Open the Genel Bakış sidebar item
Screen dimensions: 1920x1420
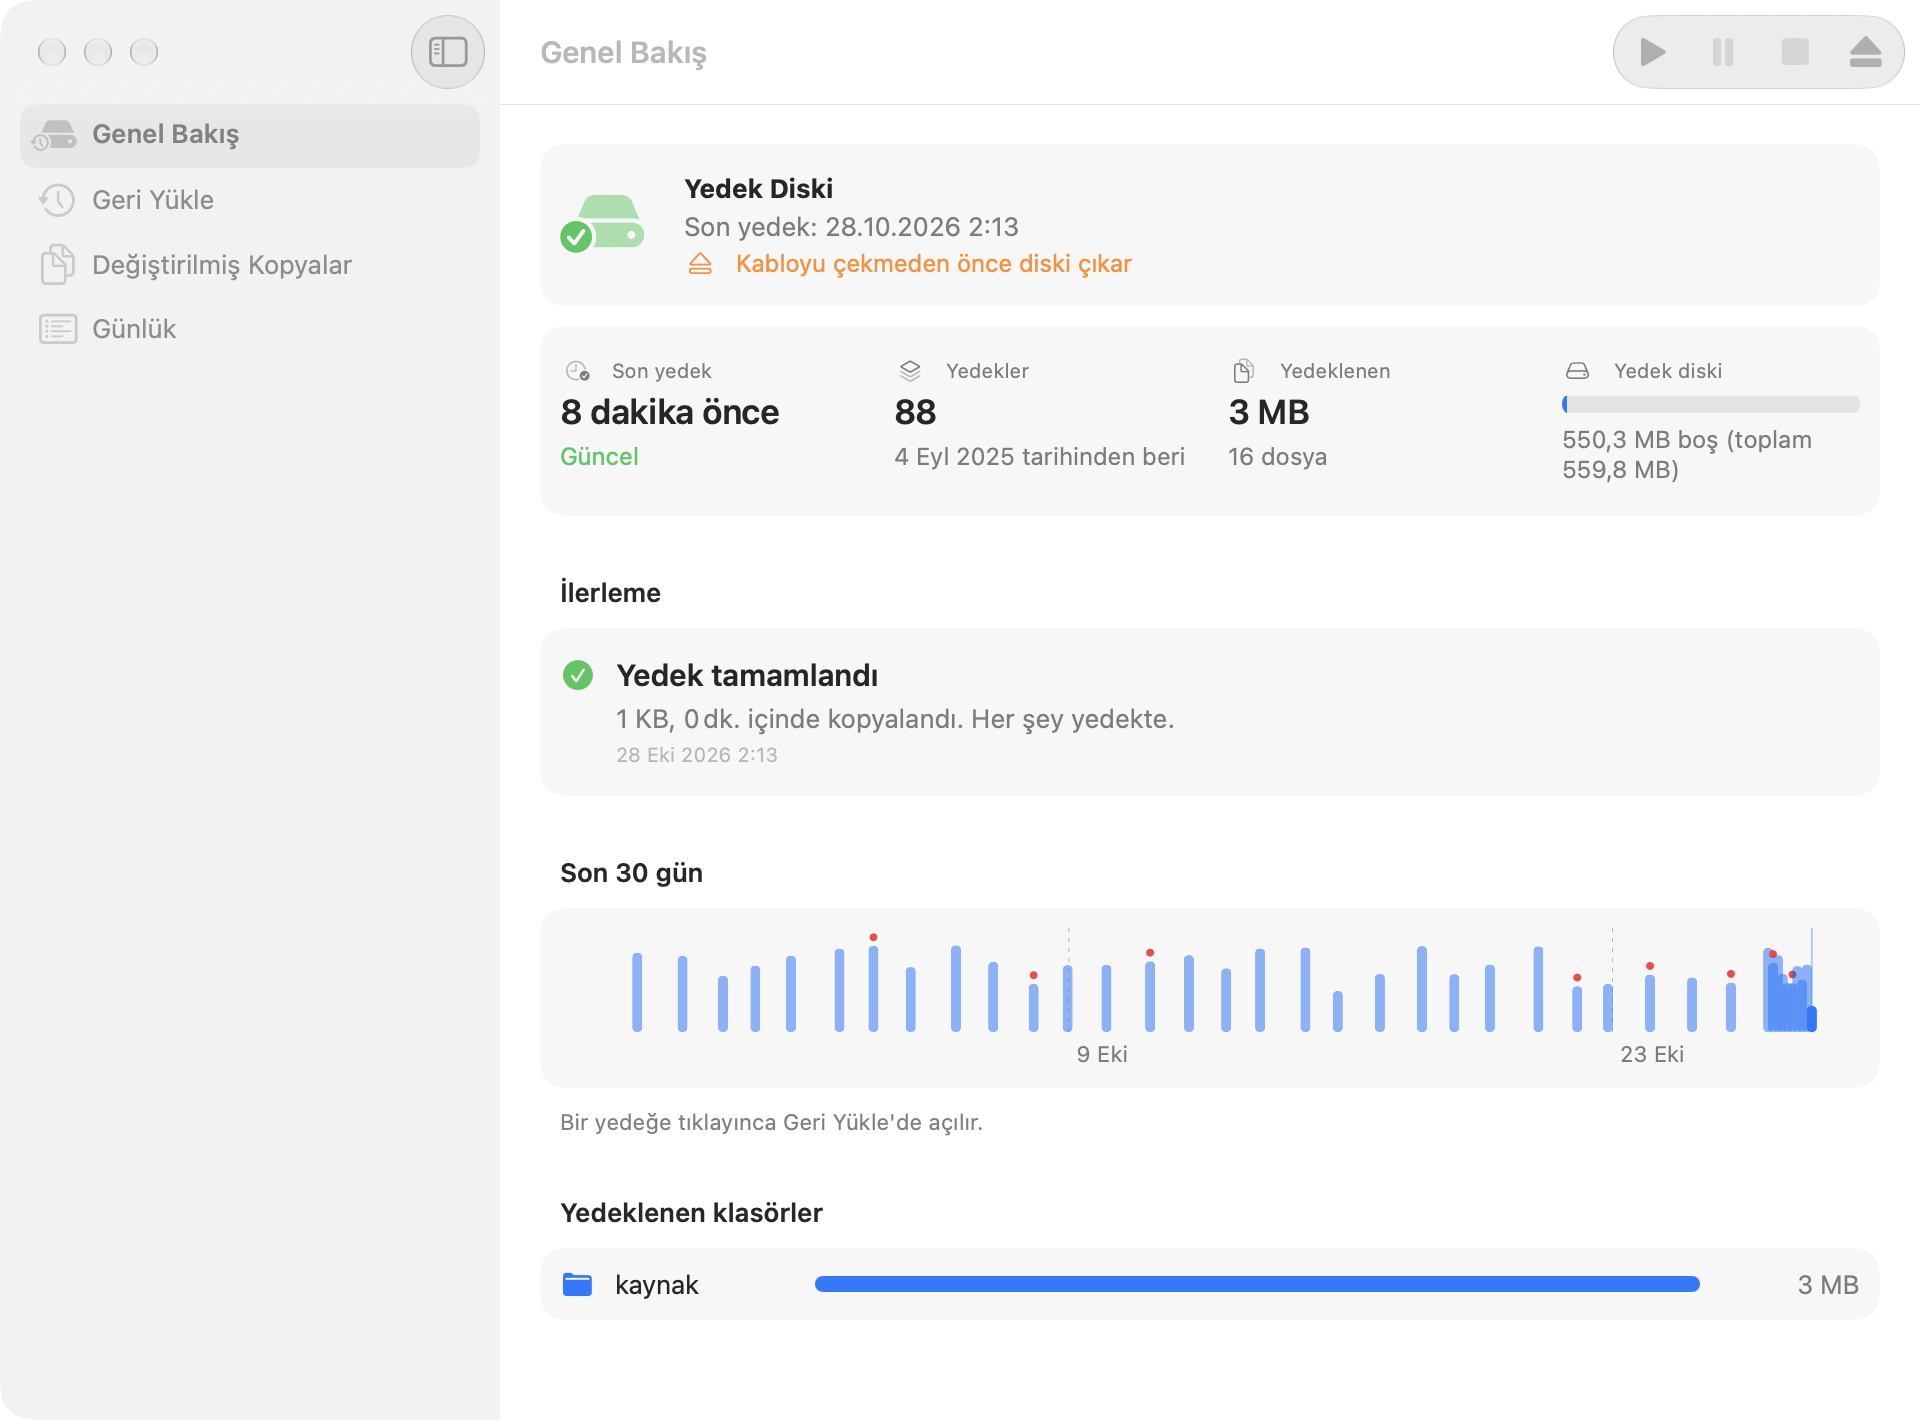250,135
